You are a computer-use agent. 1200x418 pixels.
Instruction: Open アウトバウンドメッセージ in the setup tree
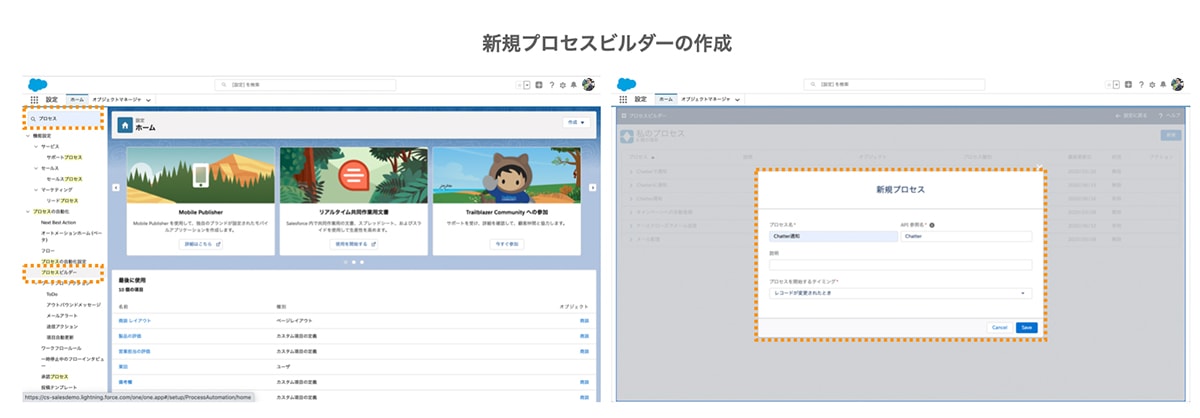point(73,304)
